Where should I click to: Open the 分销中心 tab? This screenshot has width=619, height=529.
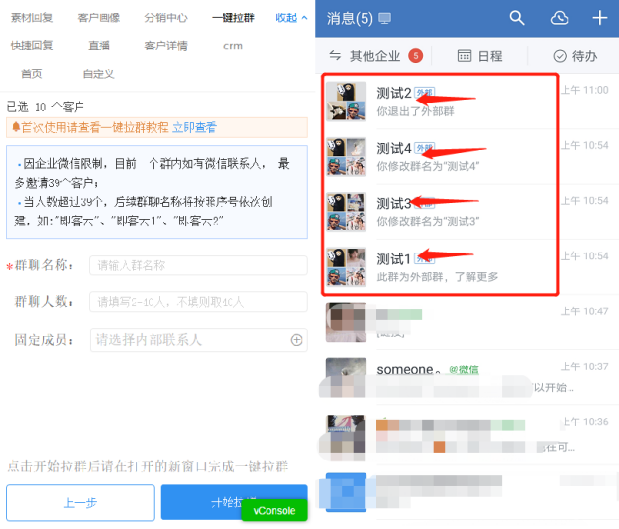tap(166, 18)
